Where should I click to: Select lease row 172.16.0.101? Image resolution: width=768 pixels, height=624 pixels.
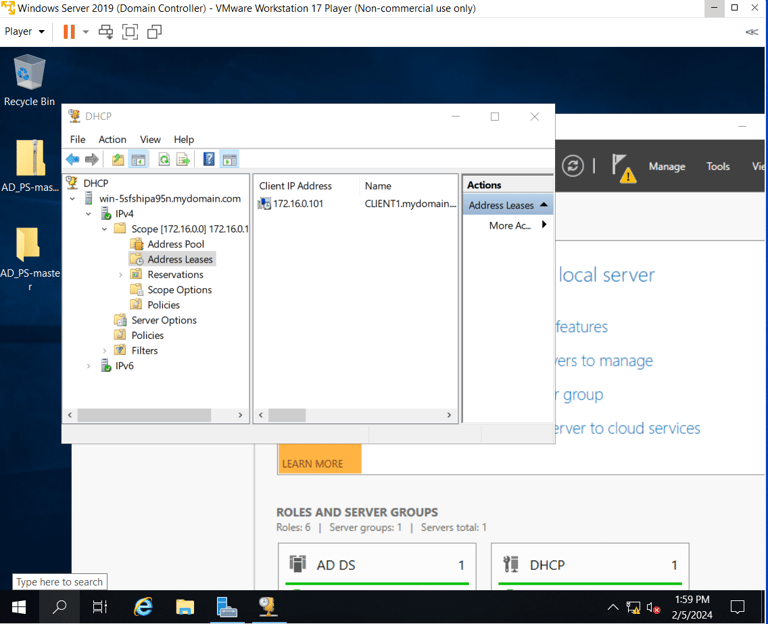click(356, 204)
